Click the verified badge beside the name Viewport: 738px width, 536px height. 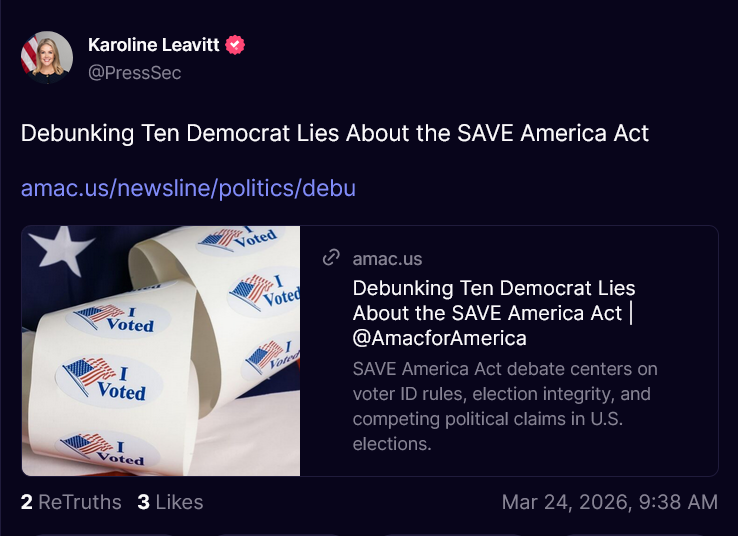tap(236, 45)
